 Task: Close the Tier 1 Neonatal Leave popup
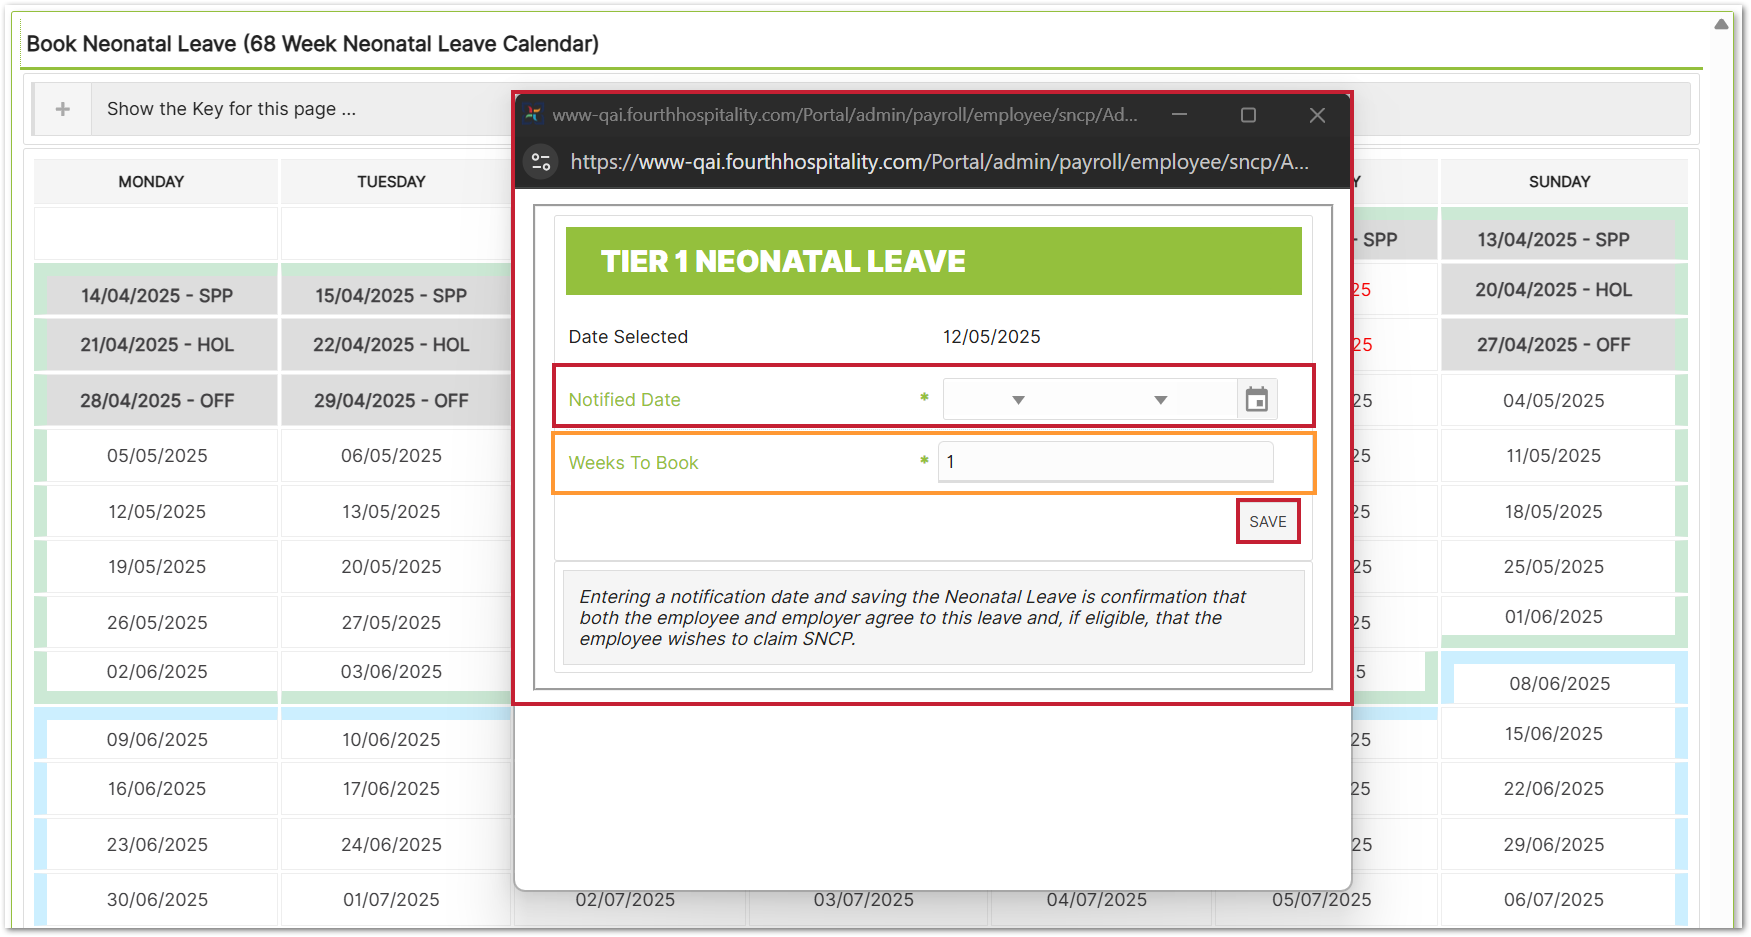[x=1317, y=115]
